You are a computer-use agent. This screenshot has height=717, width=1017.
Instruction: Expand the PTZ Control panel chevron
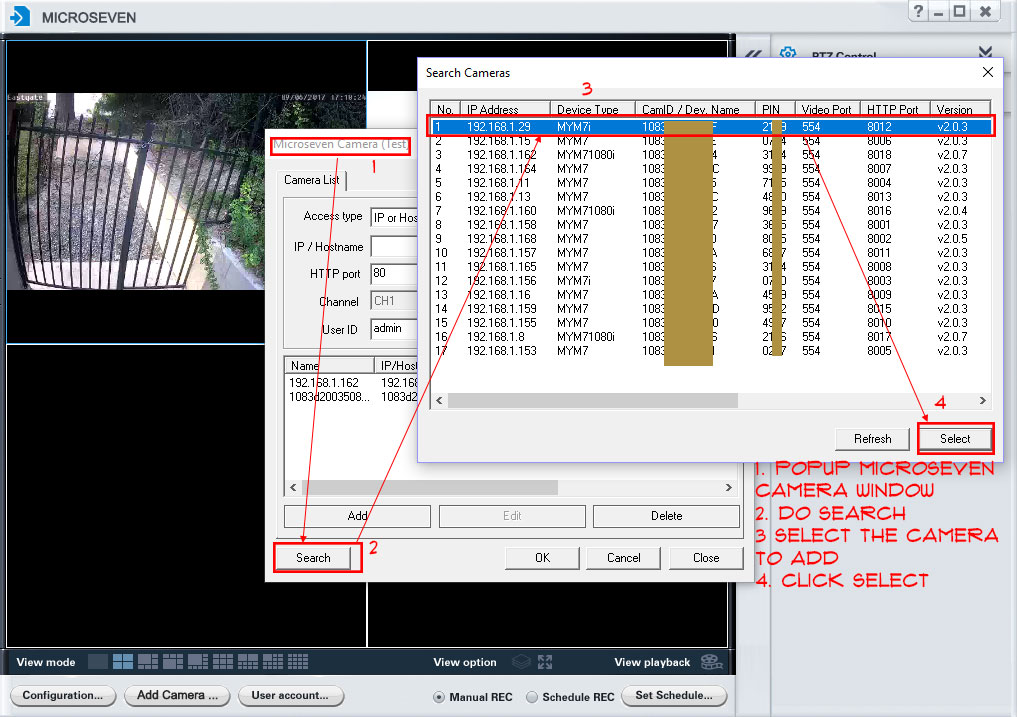coord(985,52)
